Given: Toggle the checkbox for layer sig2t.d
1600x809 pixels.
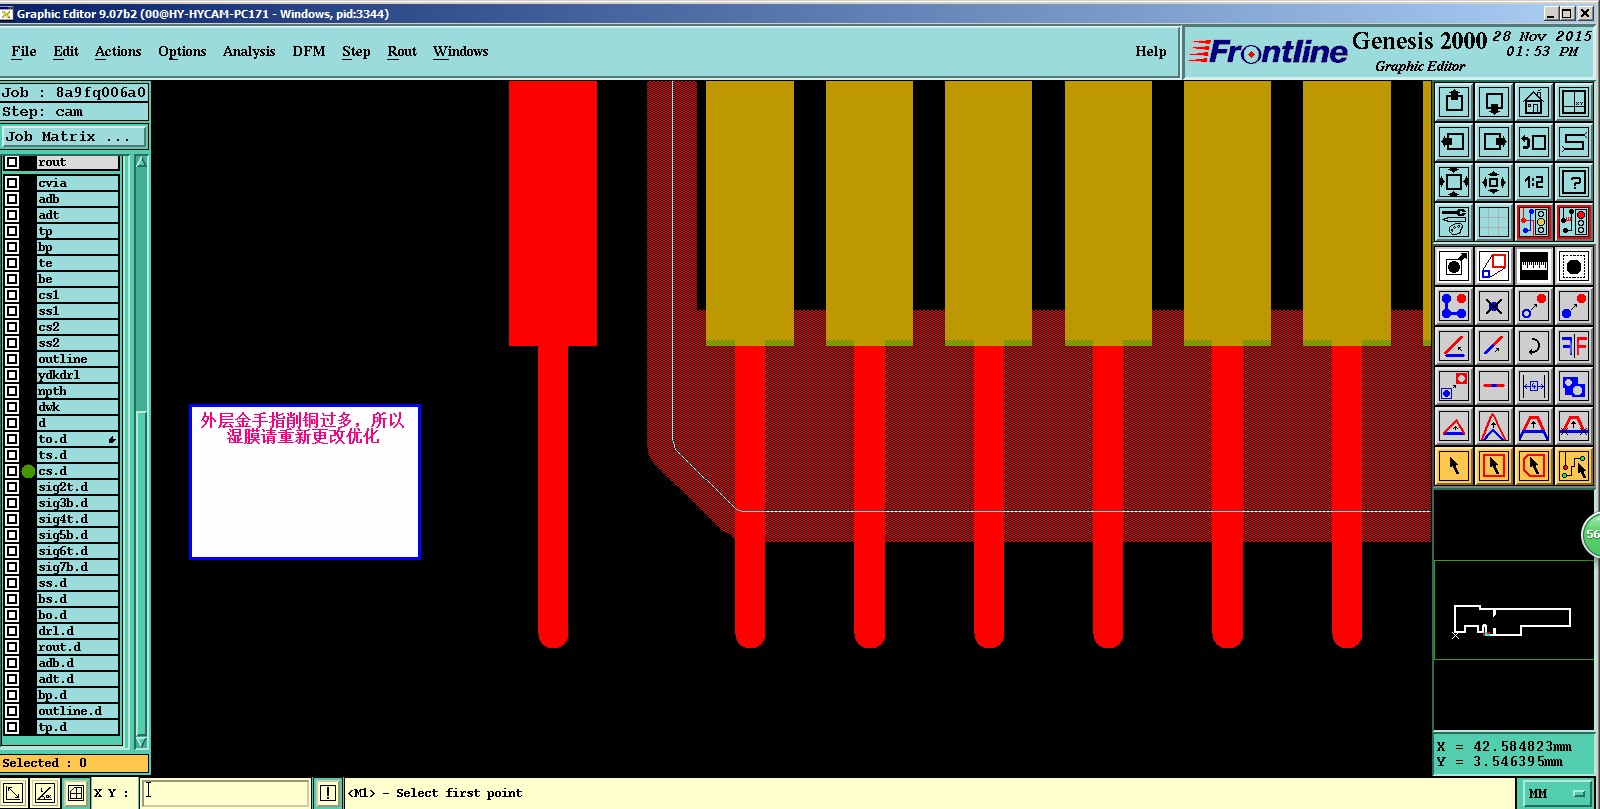Looking at the screenshot, I should pyautogui.click(x=12, y=487).
